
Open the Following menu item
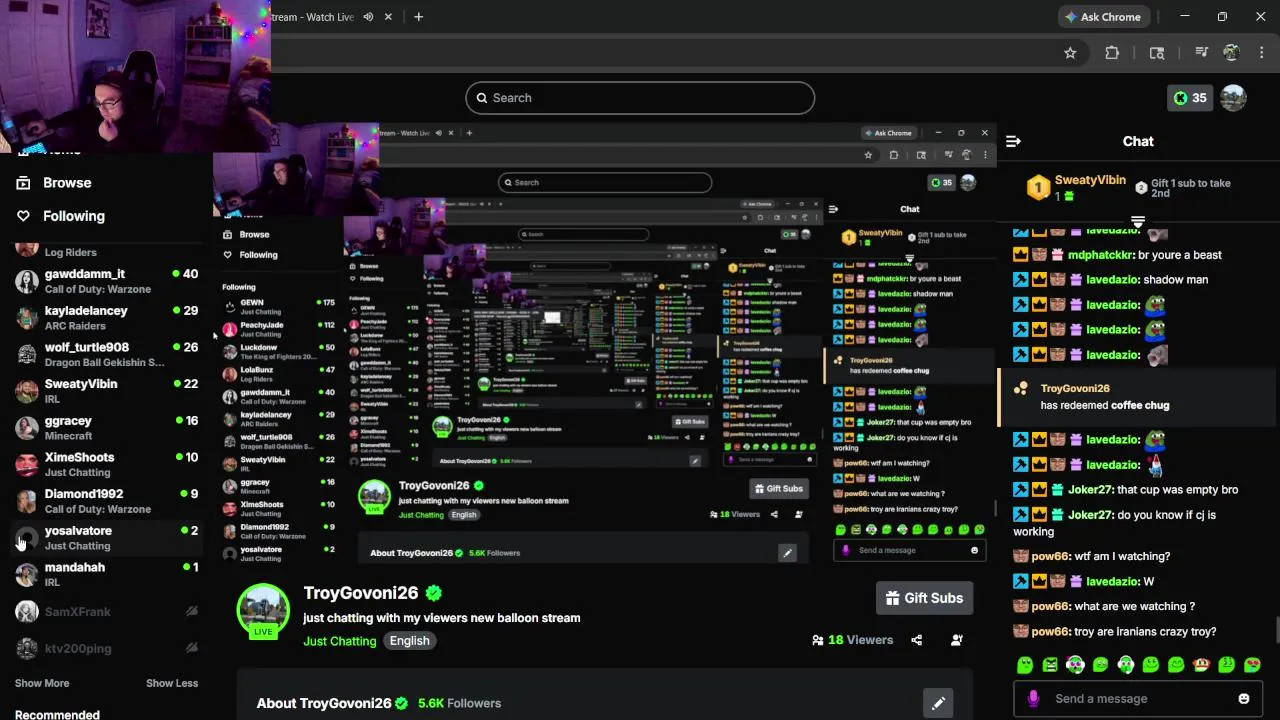tap(74, 216)
